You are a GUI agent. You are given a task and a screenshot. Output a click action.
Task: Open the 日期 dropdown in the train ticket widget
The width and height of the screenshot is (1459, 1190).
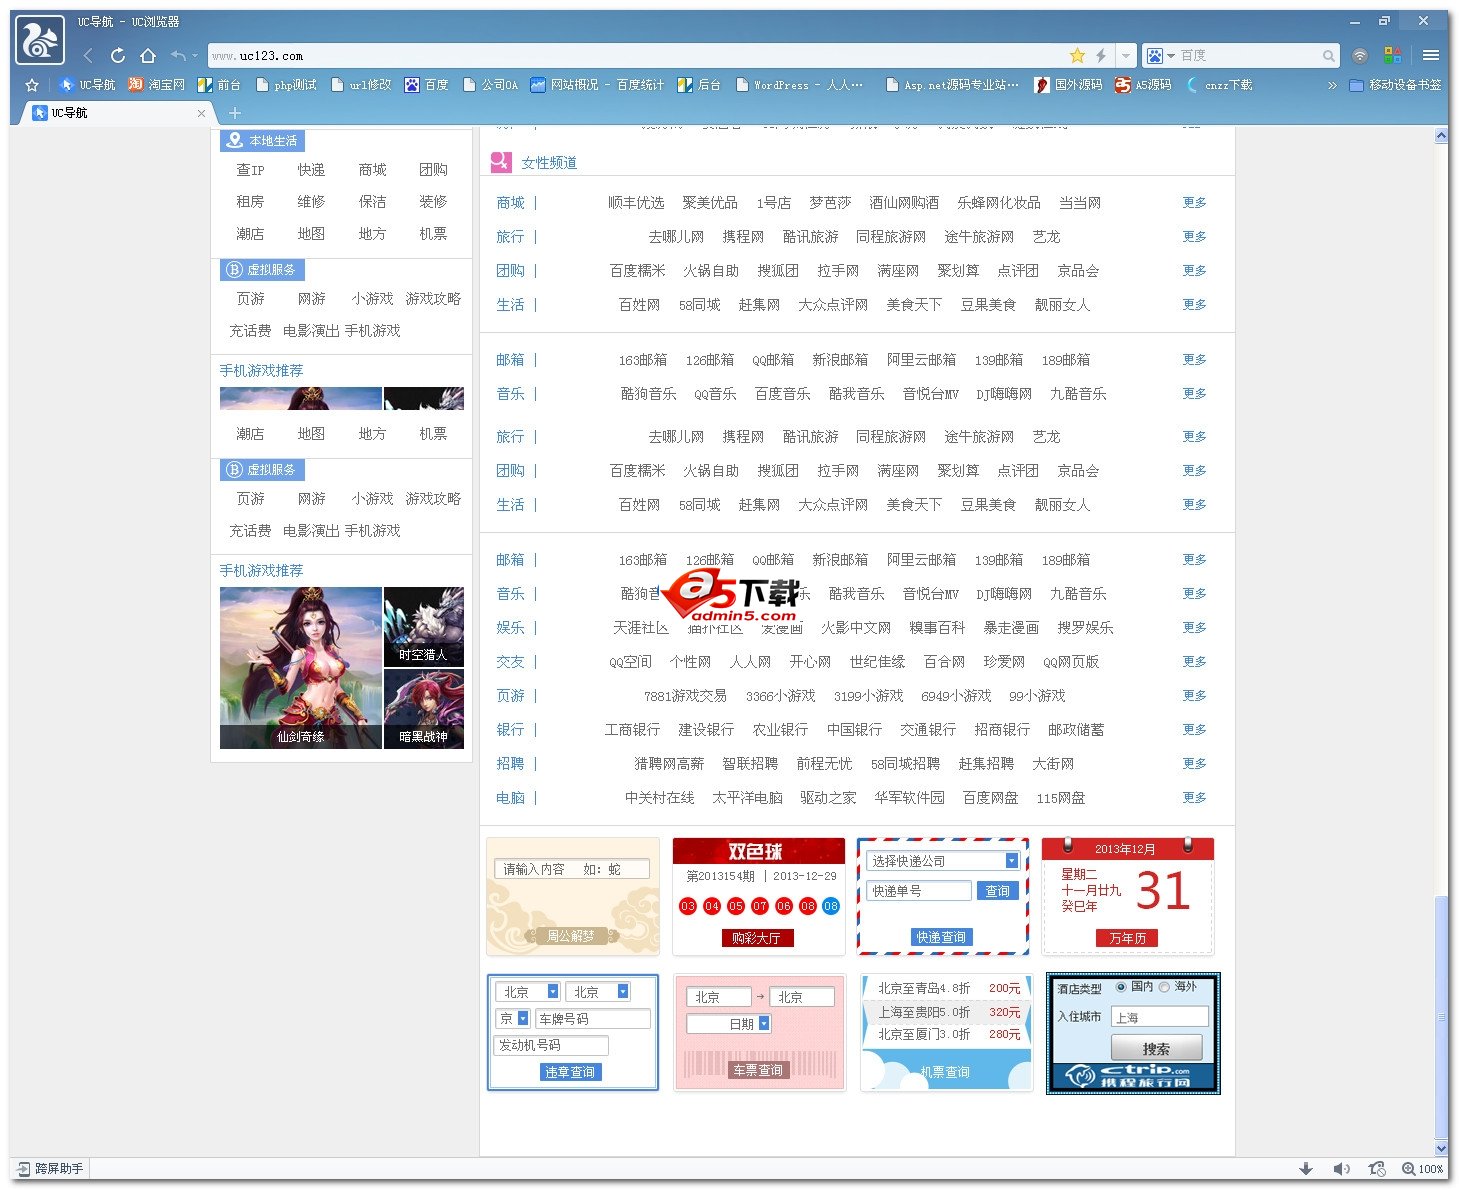(x=728, y=1024)
